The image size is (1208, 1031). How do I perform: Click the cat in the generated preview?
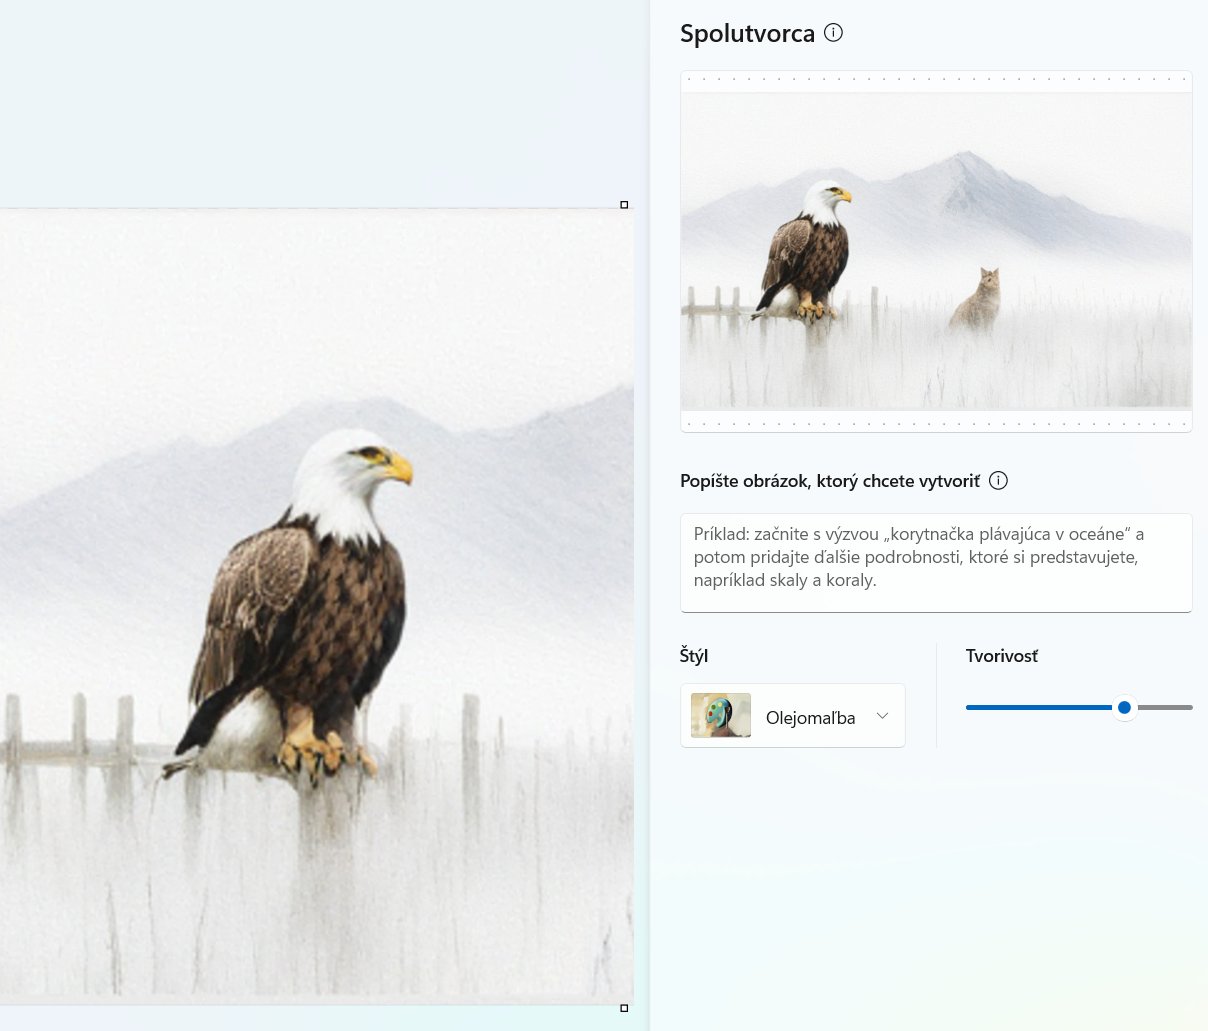click(978, 300)
